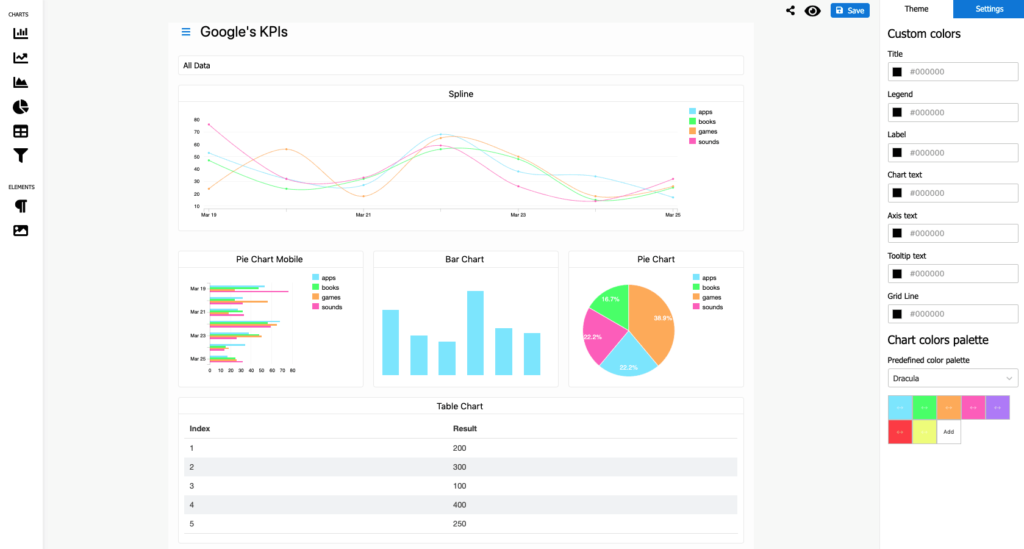The height and width of the screenshot is (549, 1024).
Task: Add a filter element from sidebar
Action: point(21,155)
